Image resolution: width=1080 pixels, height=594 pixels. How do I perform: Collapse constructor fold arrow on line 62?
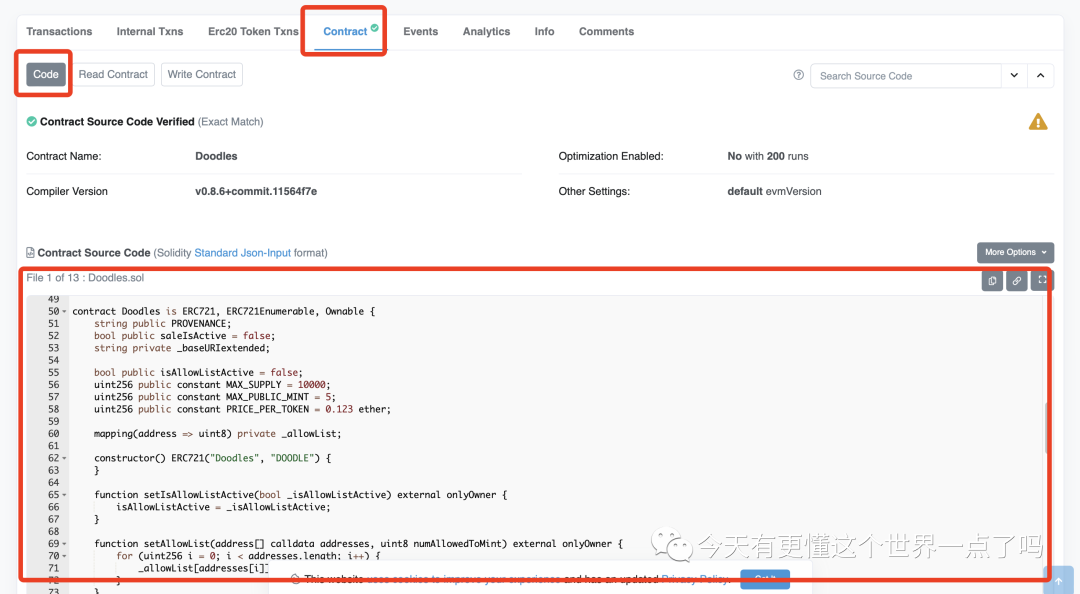pyautogui.click(x=65, y=459)
